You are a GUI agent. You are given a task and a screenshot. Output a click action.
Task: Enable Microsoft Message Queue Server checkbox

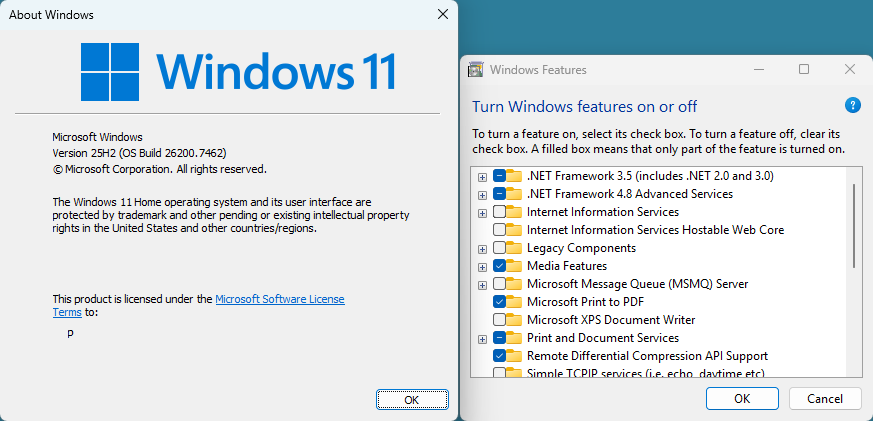tap(499, 284)
